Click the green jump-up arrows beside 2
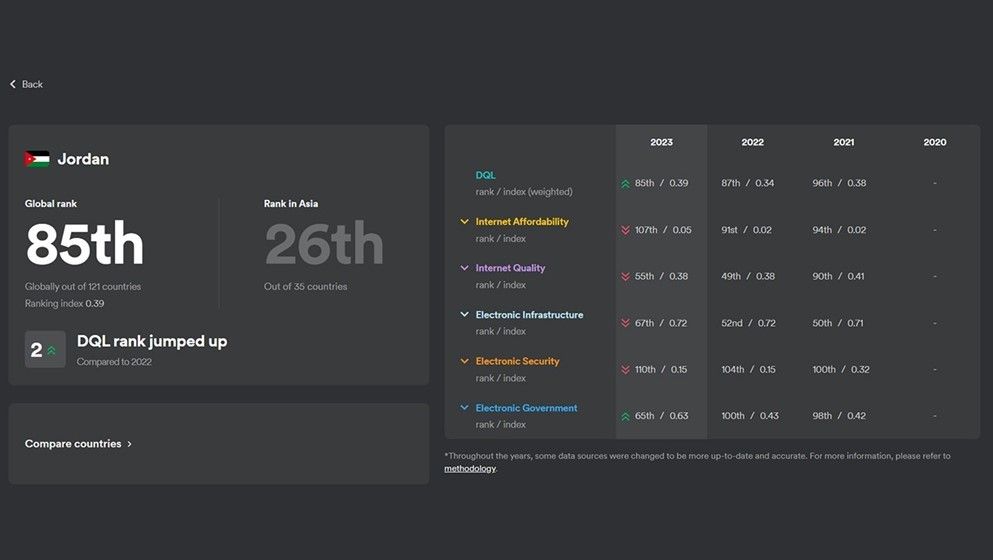993x560 pixels. 51,350
